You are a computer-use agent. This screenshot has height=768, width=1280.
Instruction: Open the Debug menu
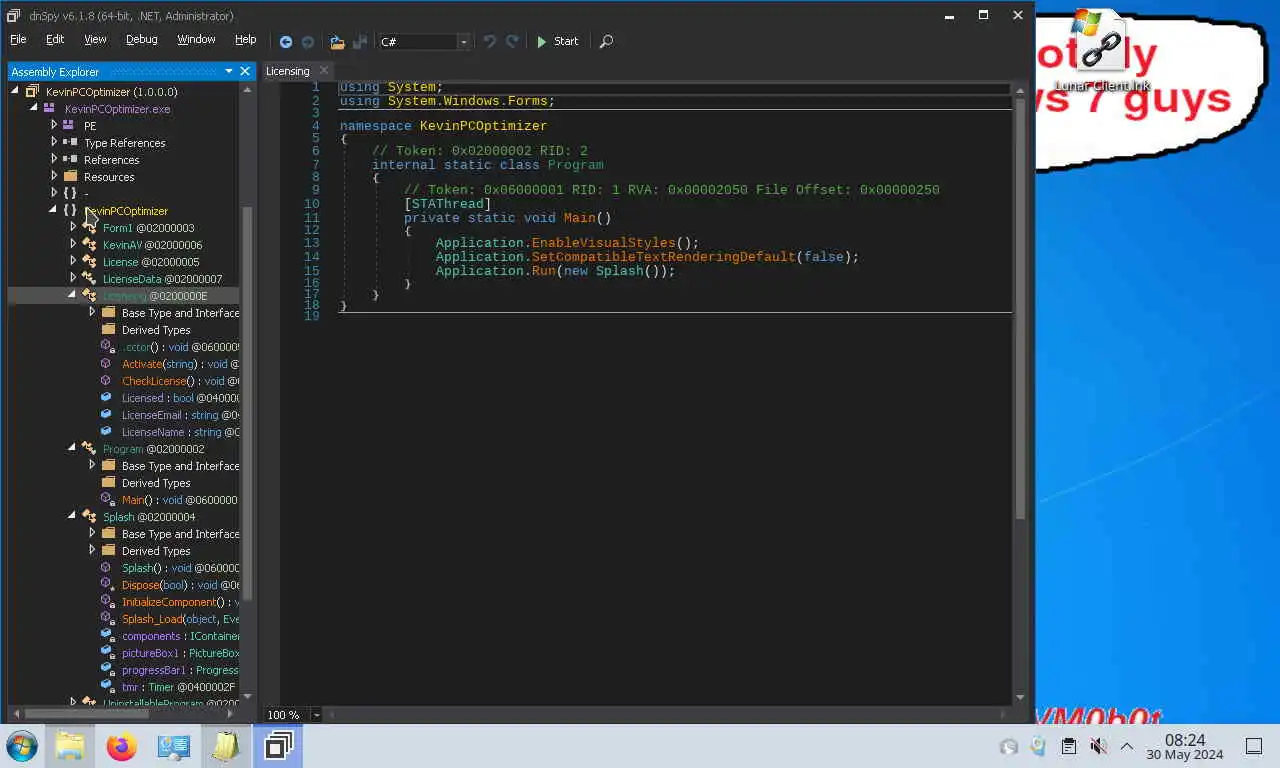(x=141, y=39)
